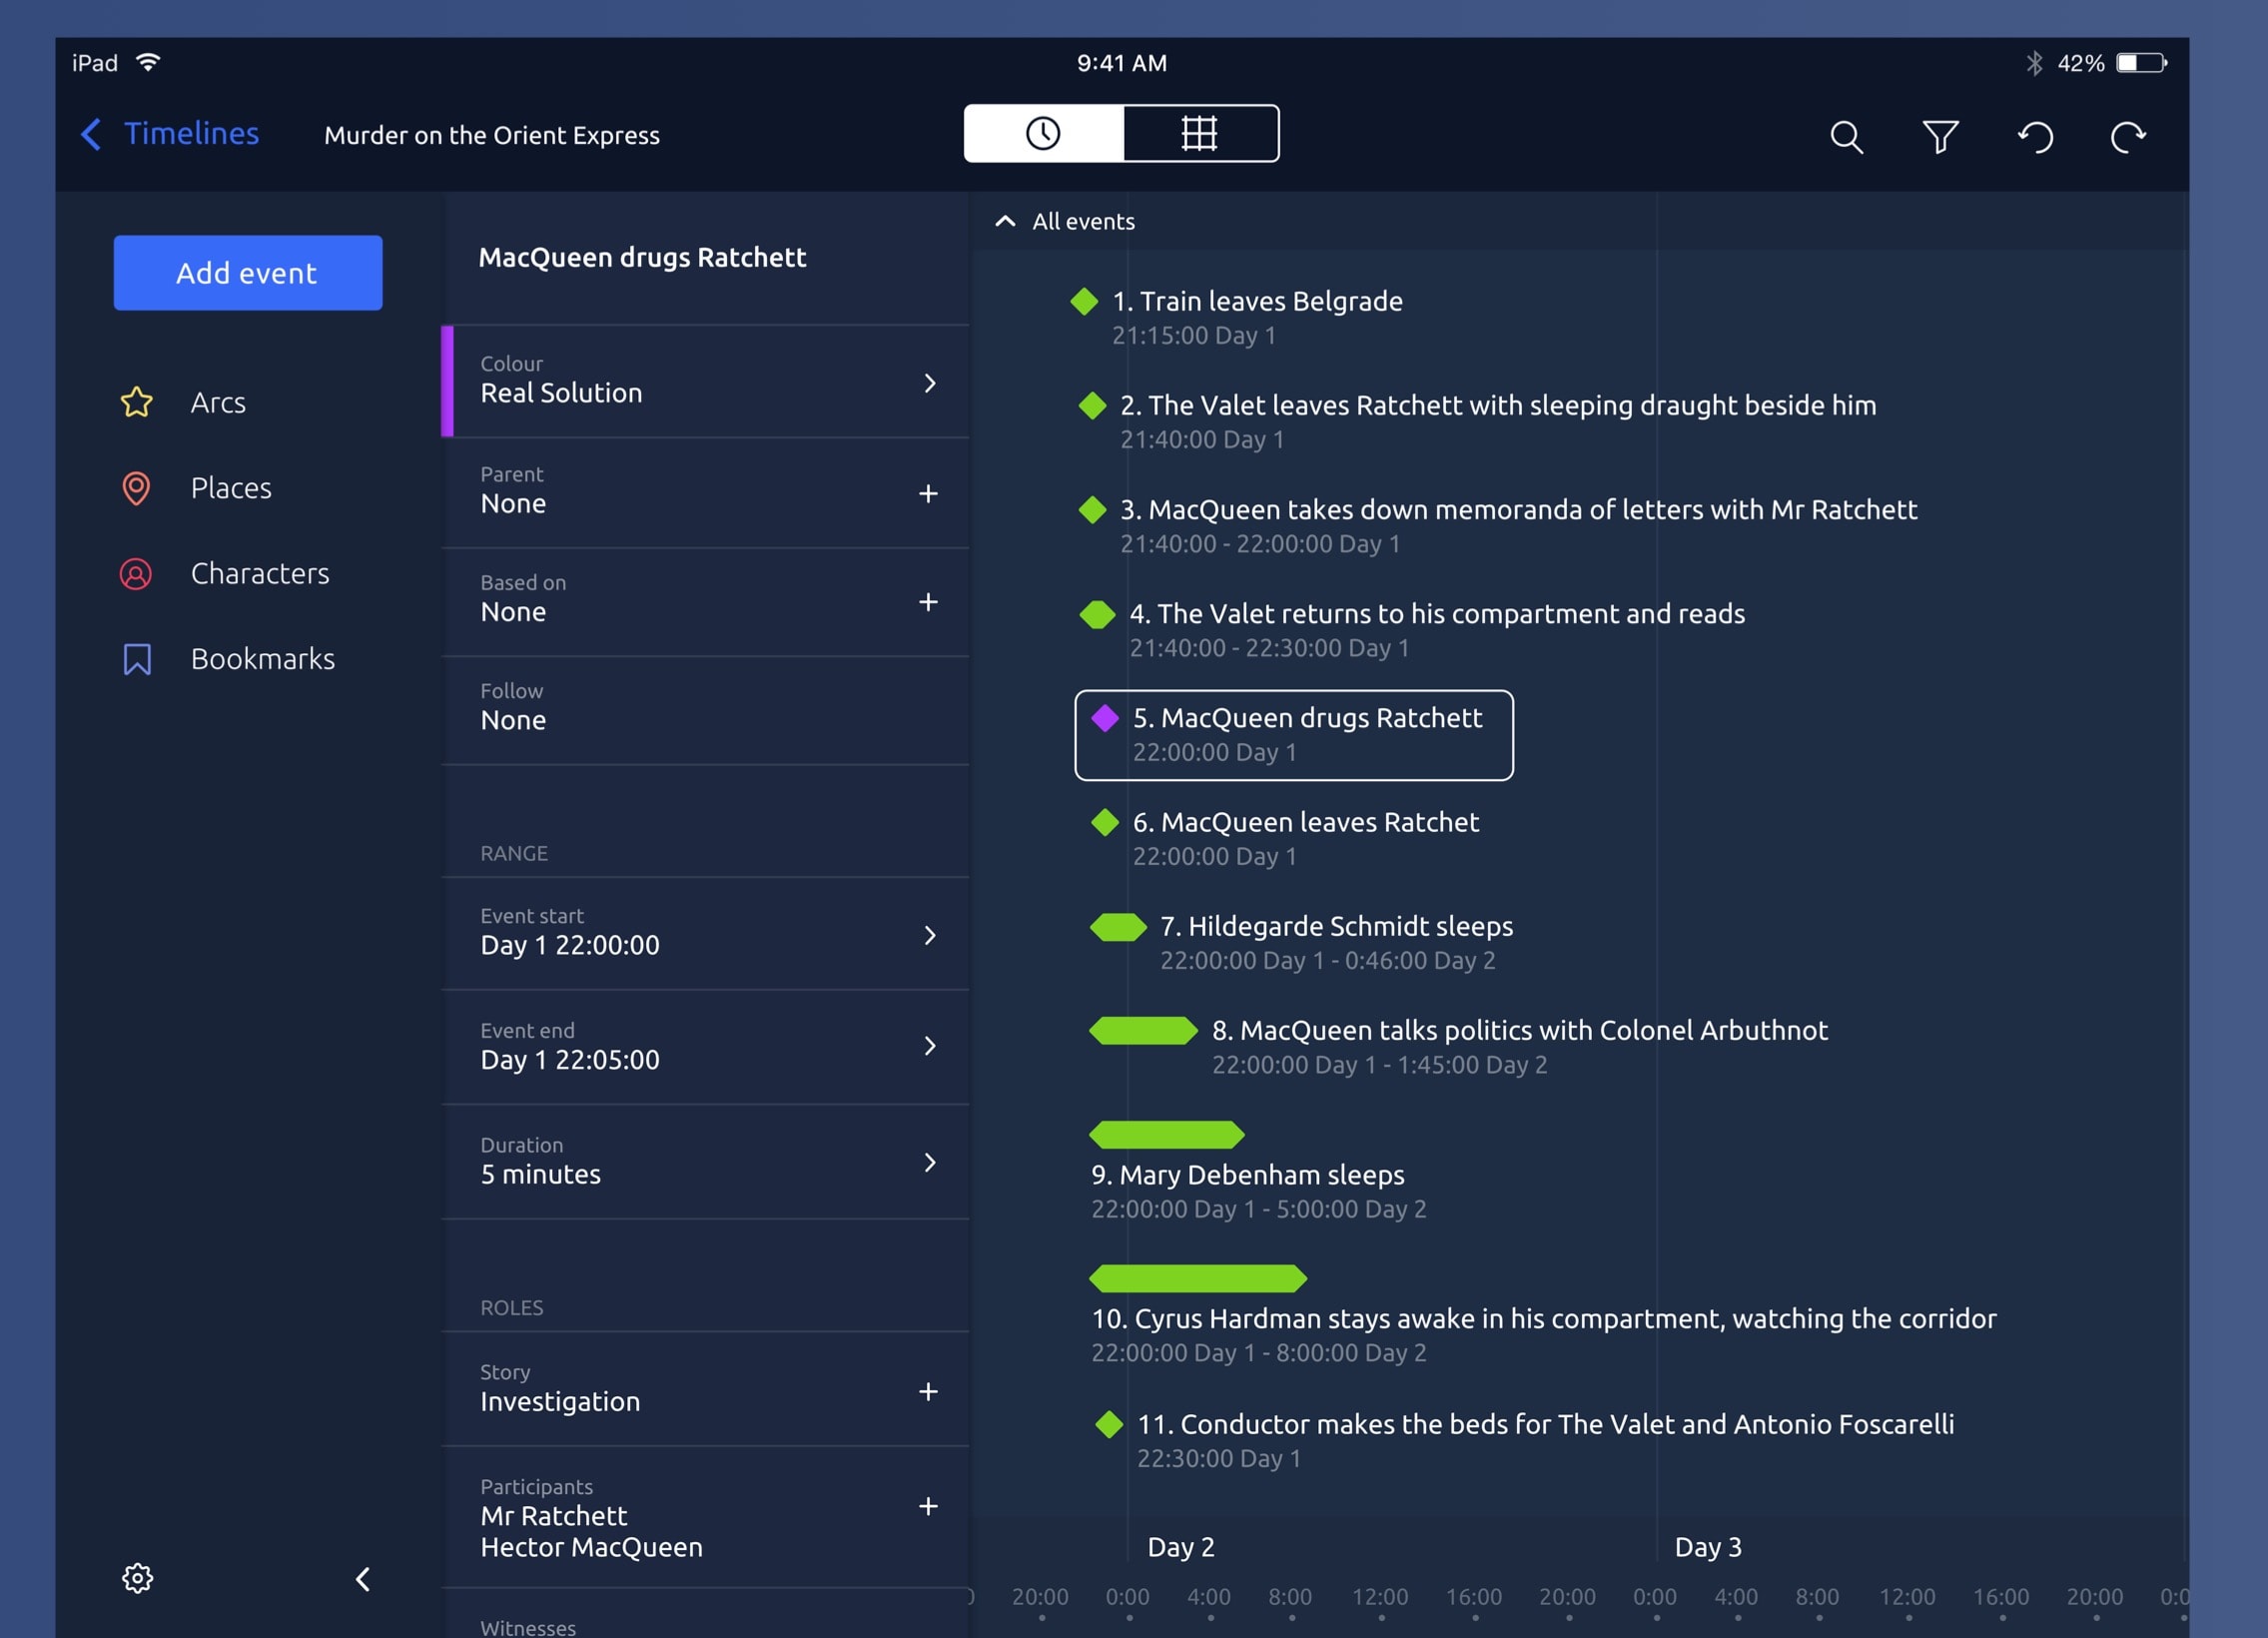Go back to Timelines
Screen dimensions: 2268x1638
pyautogui.click(x=170, y=134)
